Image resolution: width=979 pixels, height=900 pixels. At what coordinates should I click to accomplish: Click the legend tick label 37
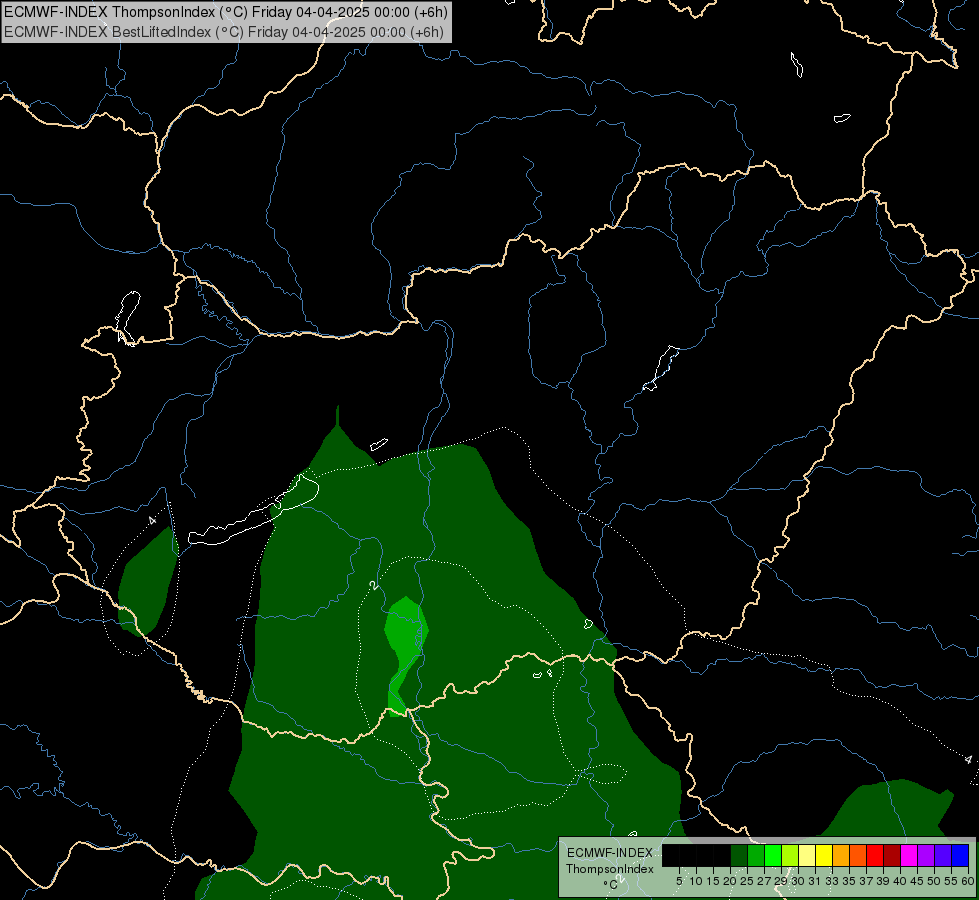click(866, 881)
